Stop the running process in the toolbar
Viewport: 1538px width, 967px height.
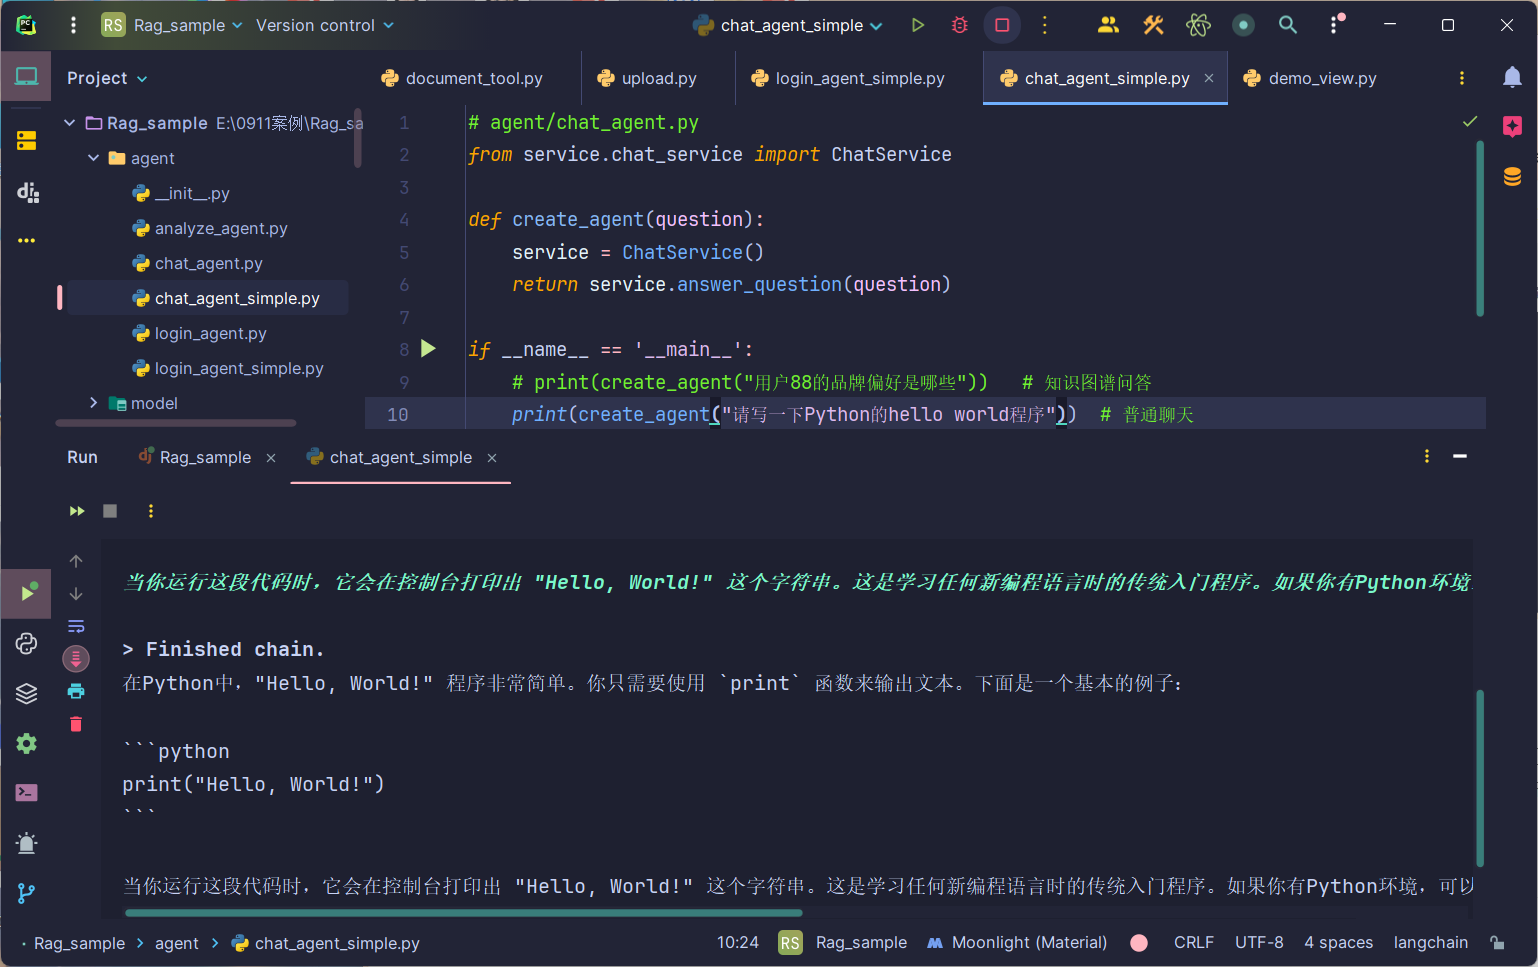[1002, 25]
